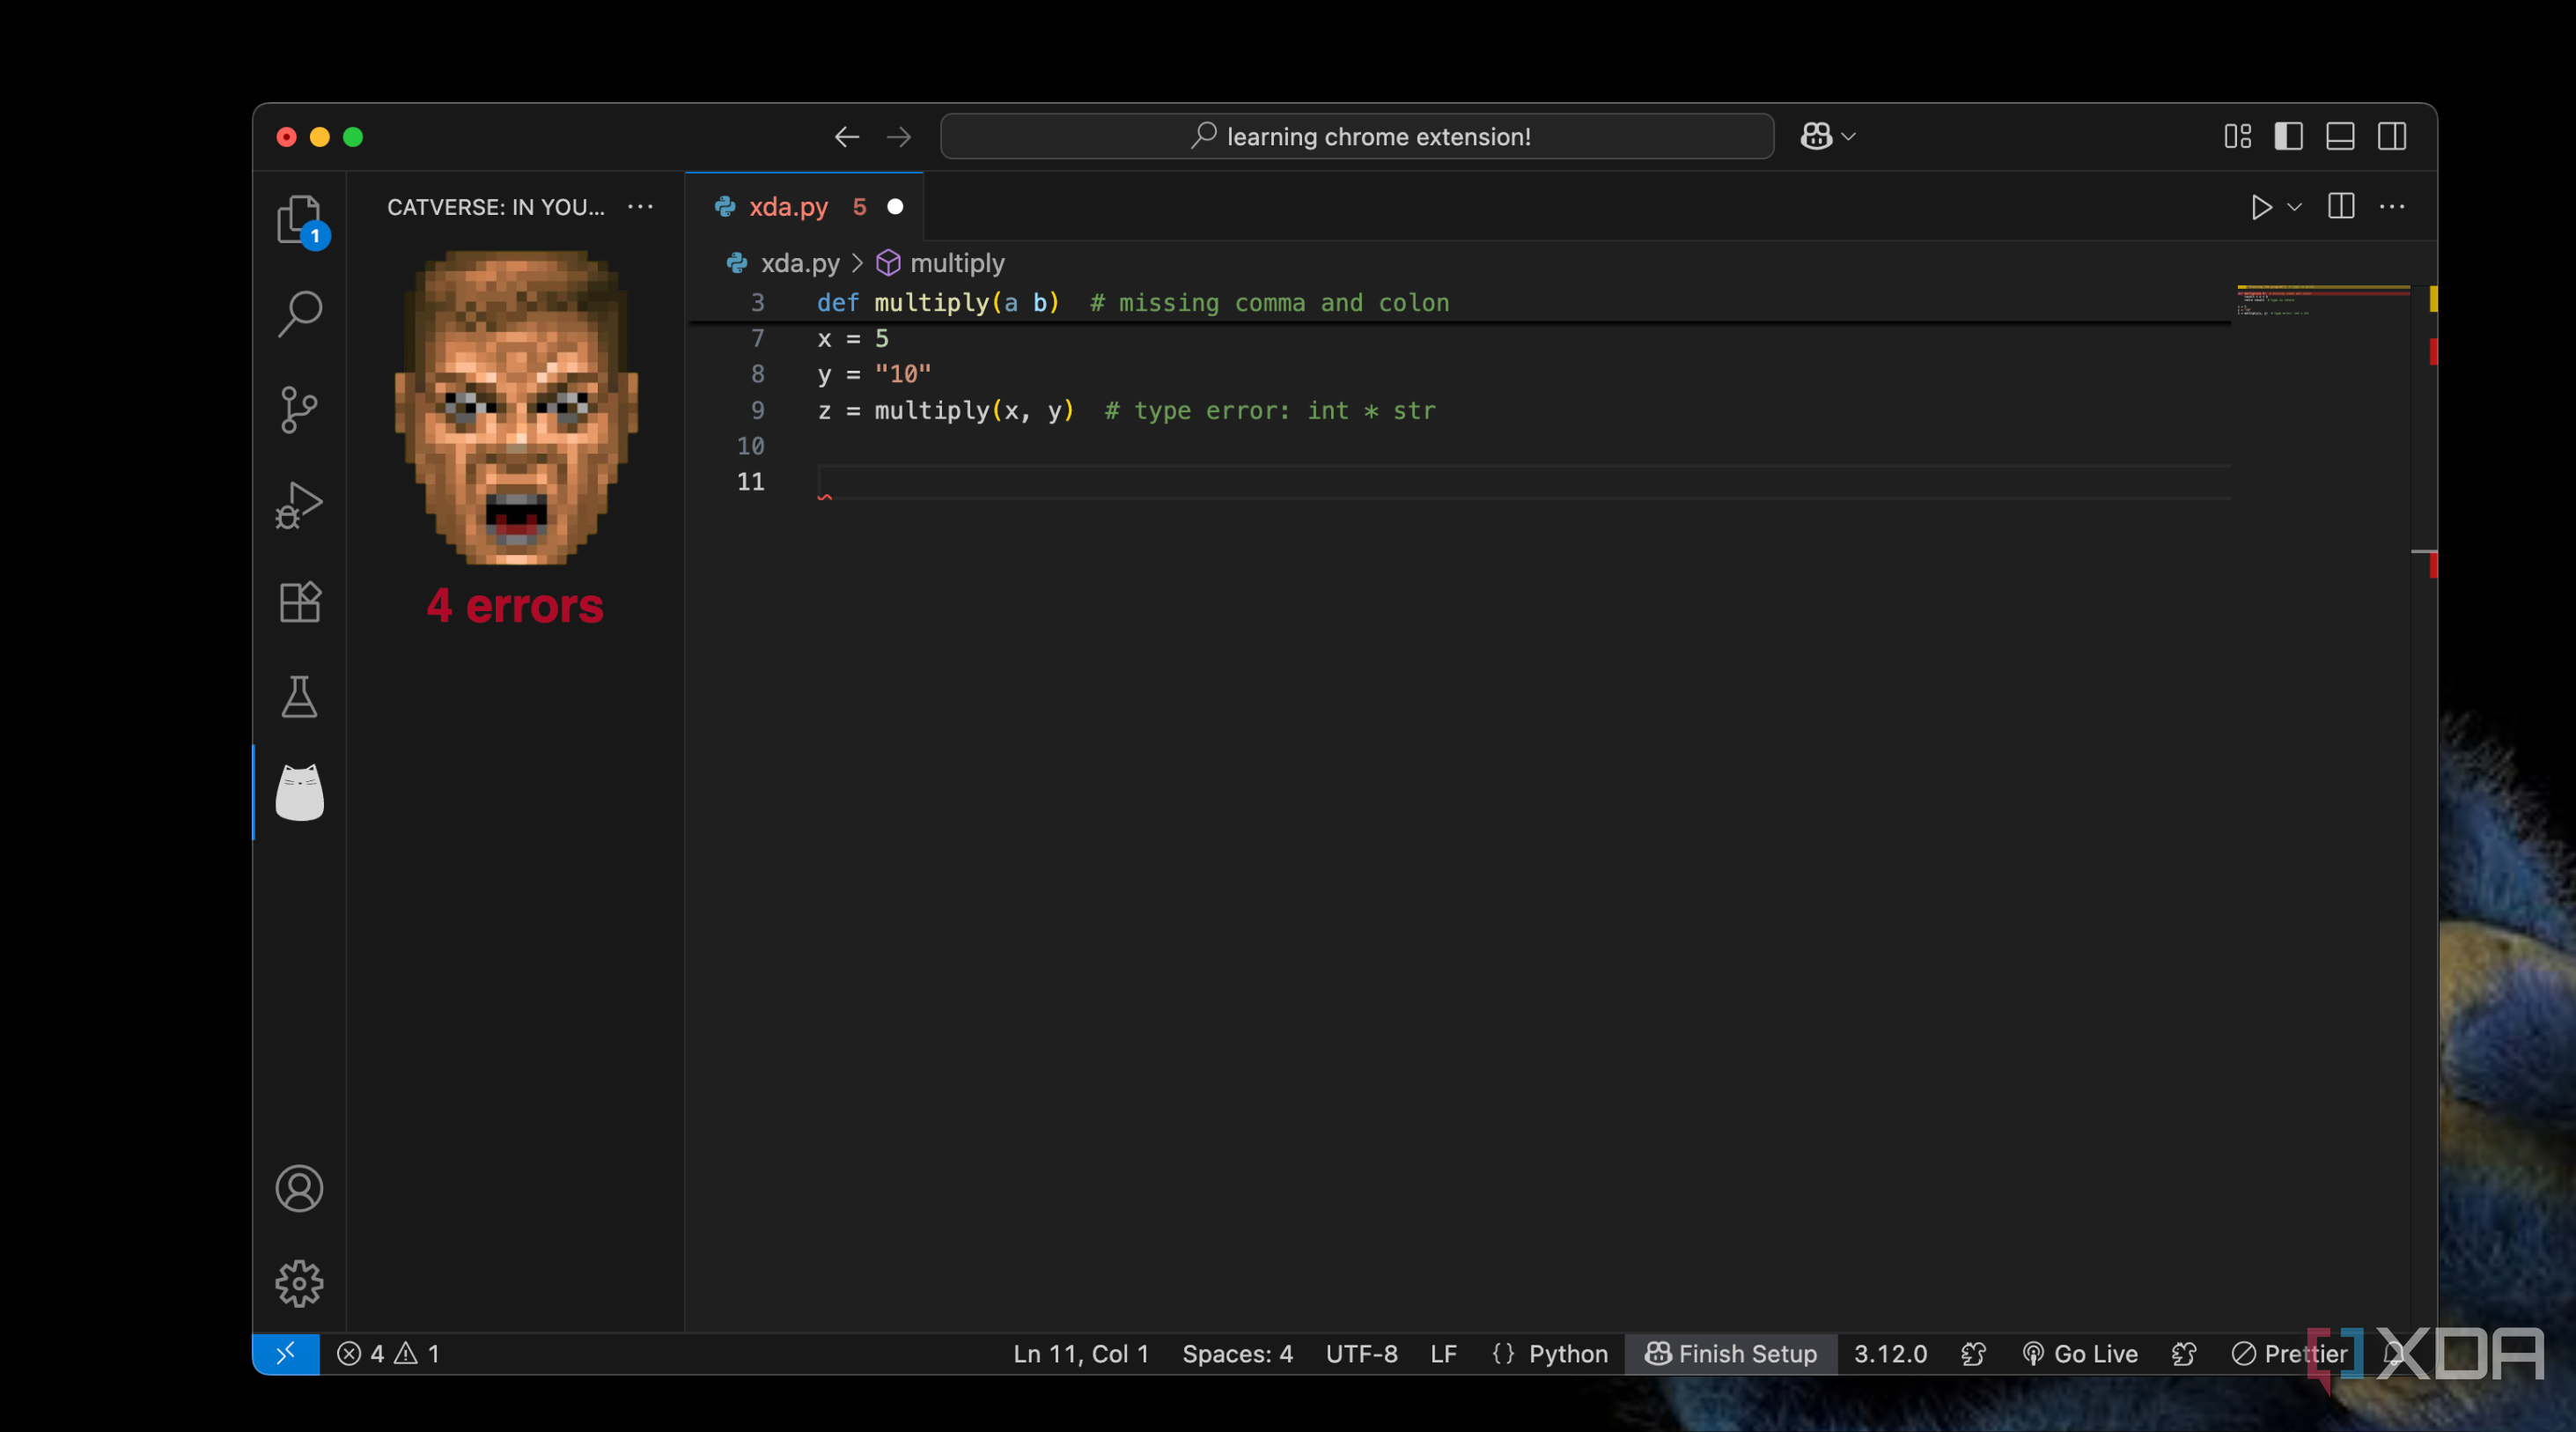Select the Catverse cat icon in activity bar
Image resolution: width=2576 pixels, height=1432 pixels.
coord(299,792)
